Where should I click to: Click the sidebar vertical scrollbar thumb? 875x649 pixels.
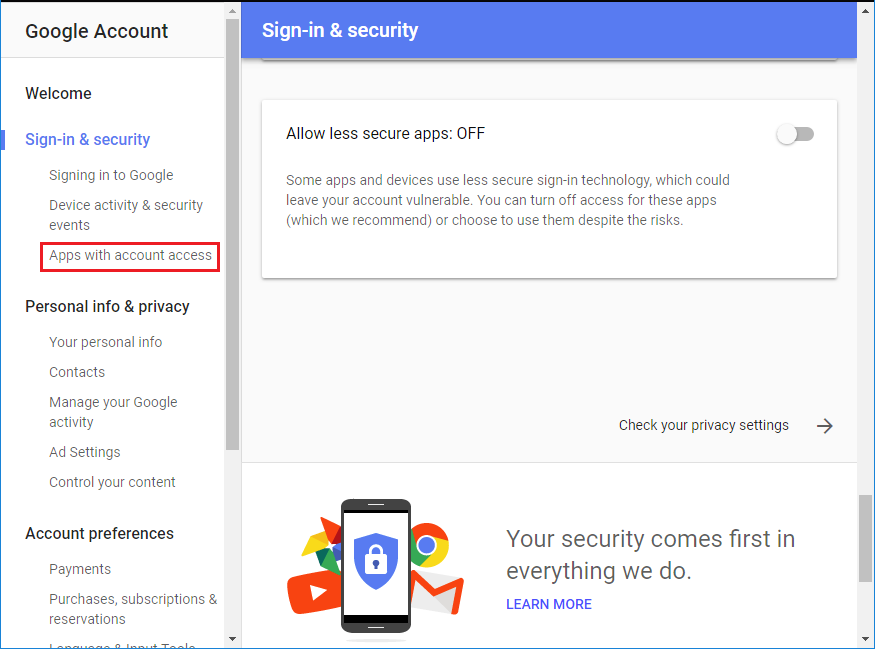[x=233, y=234]
